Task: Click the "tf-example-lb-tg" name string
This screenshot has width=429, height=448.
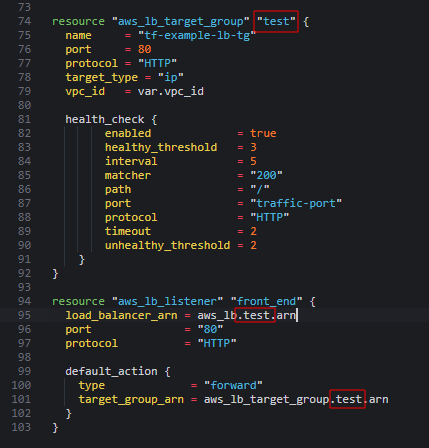Action: pos(197,35)
